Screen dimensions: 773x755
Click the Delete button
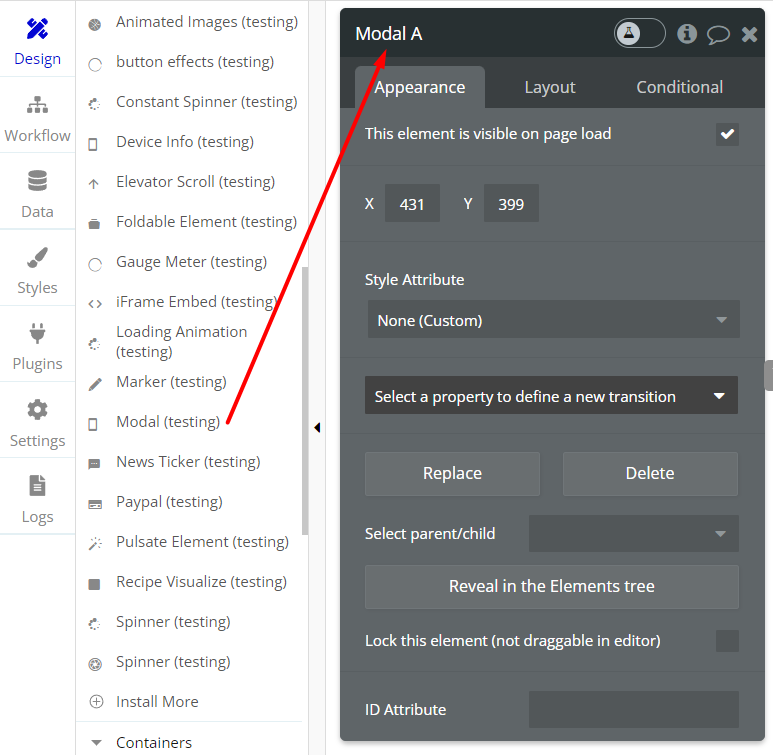(650, 473)
